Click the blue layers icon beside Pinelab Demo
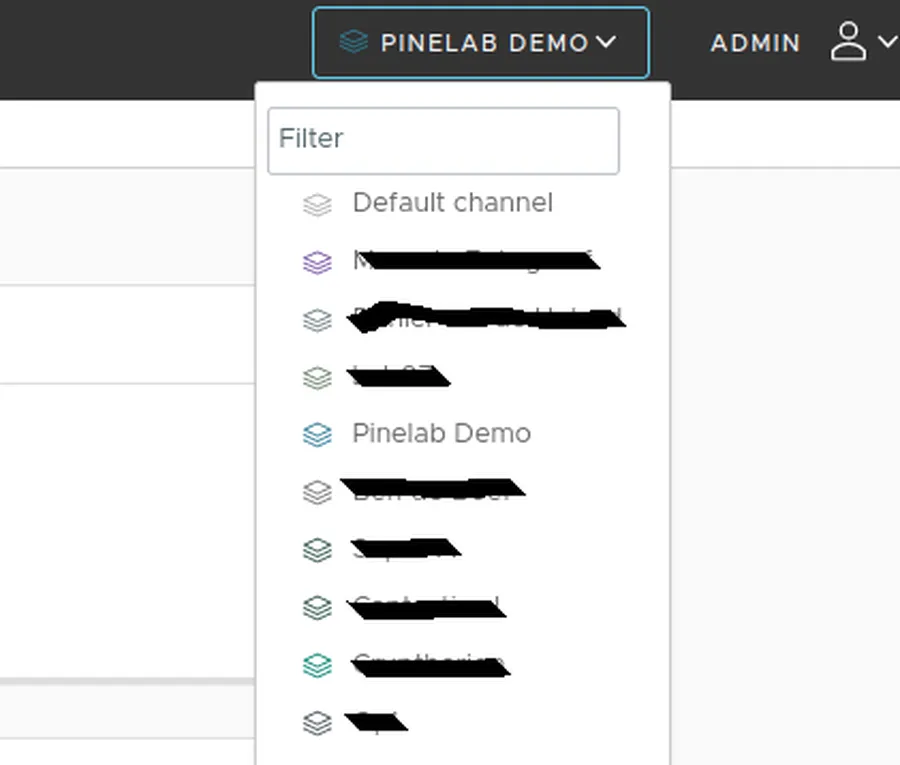The height and width of the screenshot is (765, 900). (x=317, y=434)
